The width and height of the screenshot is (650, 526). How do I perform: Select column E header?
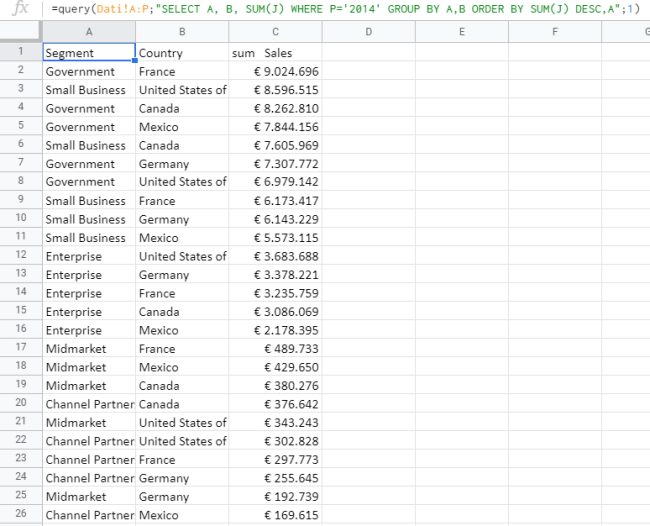(461, 32)
